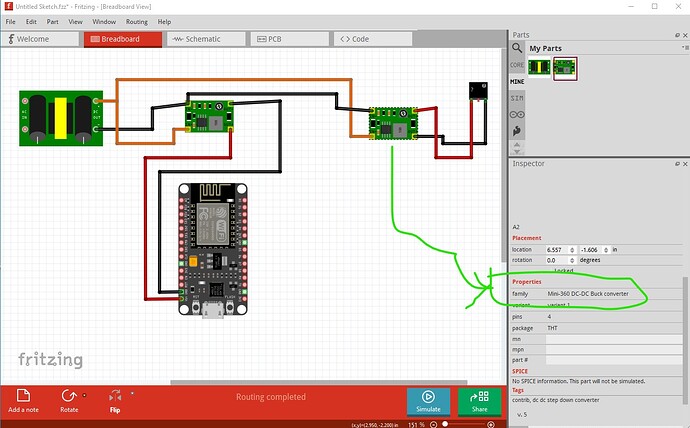The width and height of the screenshot is (690, 428).
Task: Click the zoom out minus icon
Action: 433,424
